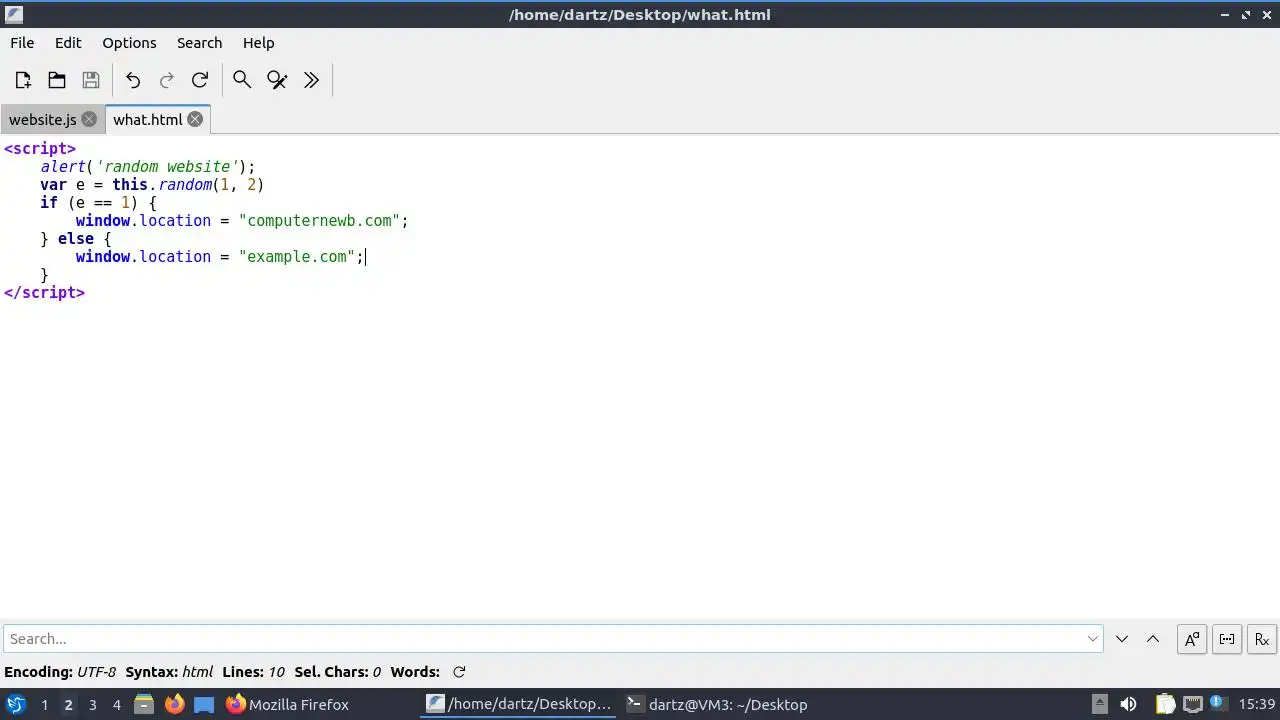Switch to workspace 2
This screenshot has height=720, width=1280.
coord(68,704)
